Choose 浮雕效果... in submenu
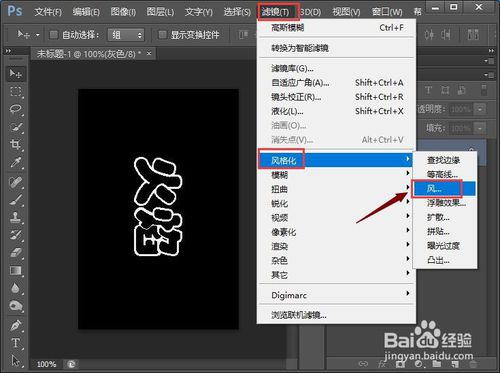 (x=445, y=203)
